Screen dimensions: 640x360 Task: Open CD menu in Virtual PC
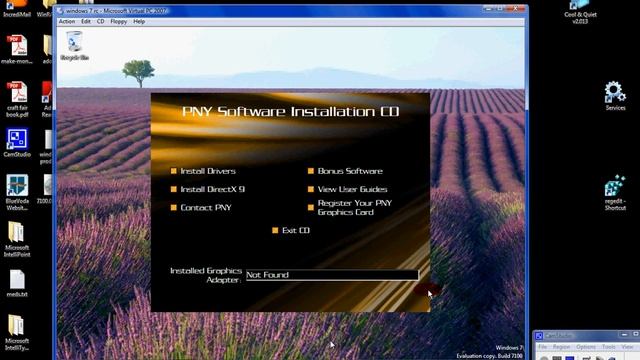[x=100, y=22]
